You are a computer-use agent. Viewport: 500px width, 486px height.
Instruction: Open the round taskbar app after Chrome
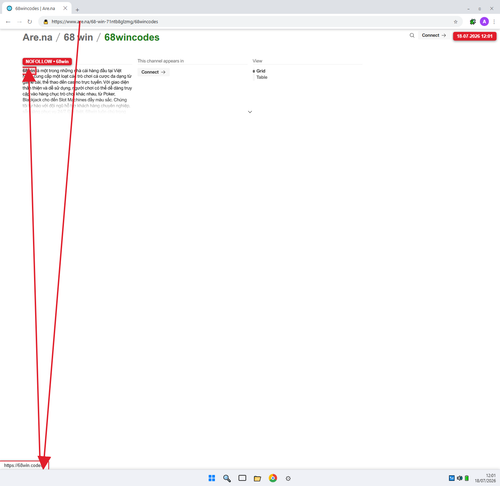click(x=288, y=478)
